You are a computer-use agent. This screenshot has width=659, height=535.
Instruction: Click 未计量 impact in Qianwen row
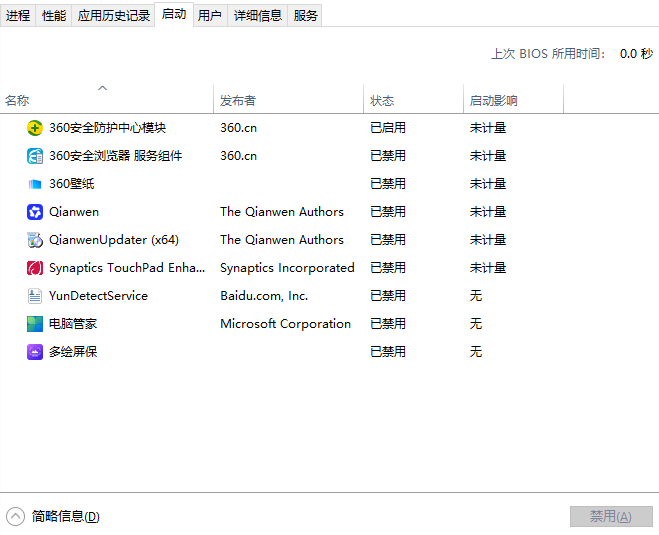[488, 212]
